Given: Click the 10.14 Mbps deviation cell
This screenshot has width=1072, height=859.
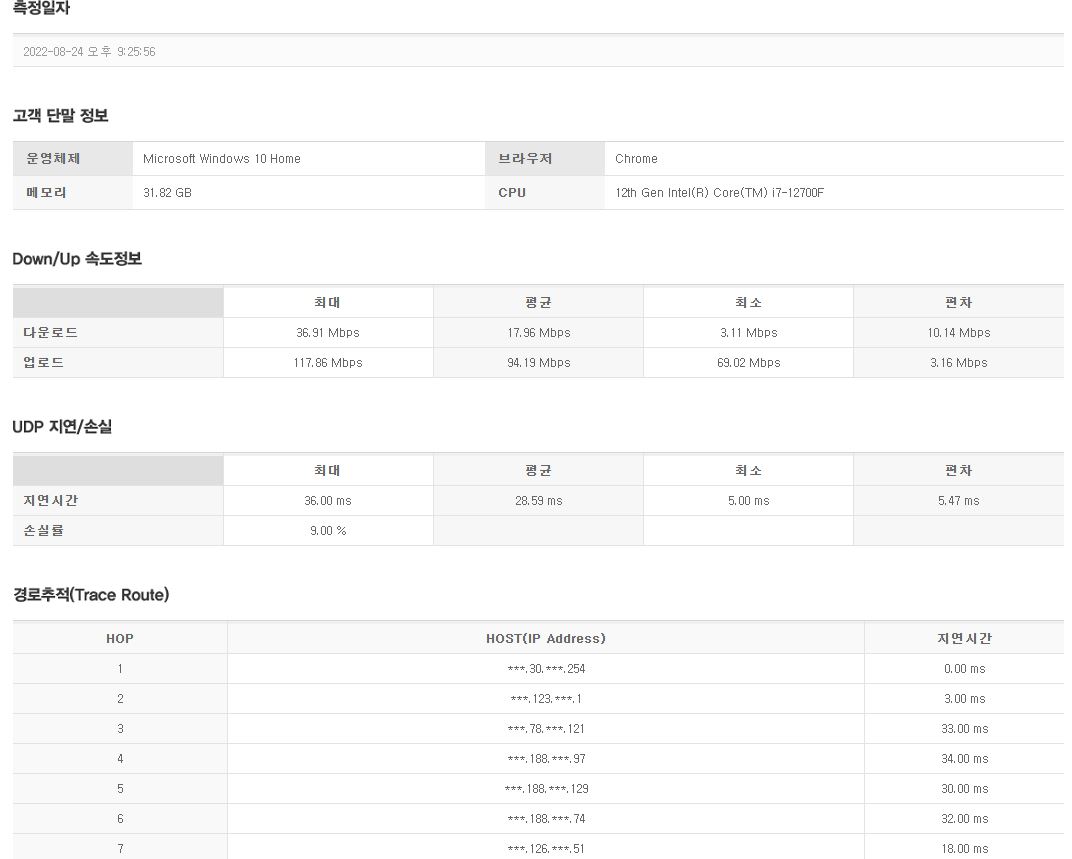Looking at the screenshot, I should click(x=958, y=333).
